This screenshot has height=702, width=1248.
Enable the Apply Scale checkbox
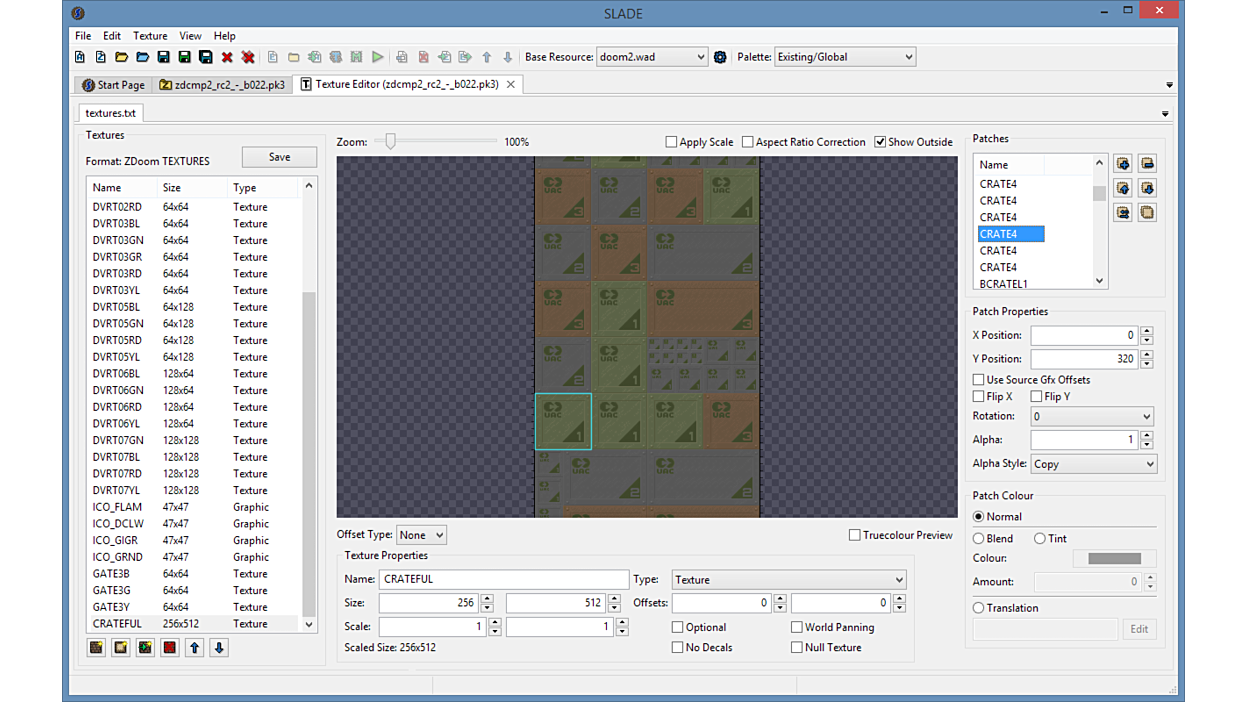672,142
